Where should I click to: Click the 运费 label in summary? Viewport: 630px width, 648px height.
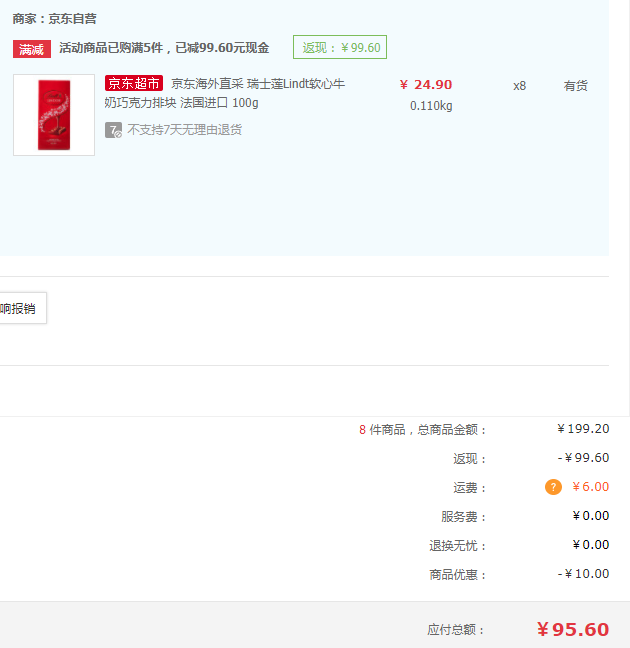pyautogui.click(x=470, y=488)
